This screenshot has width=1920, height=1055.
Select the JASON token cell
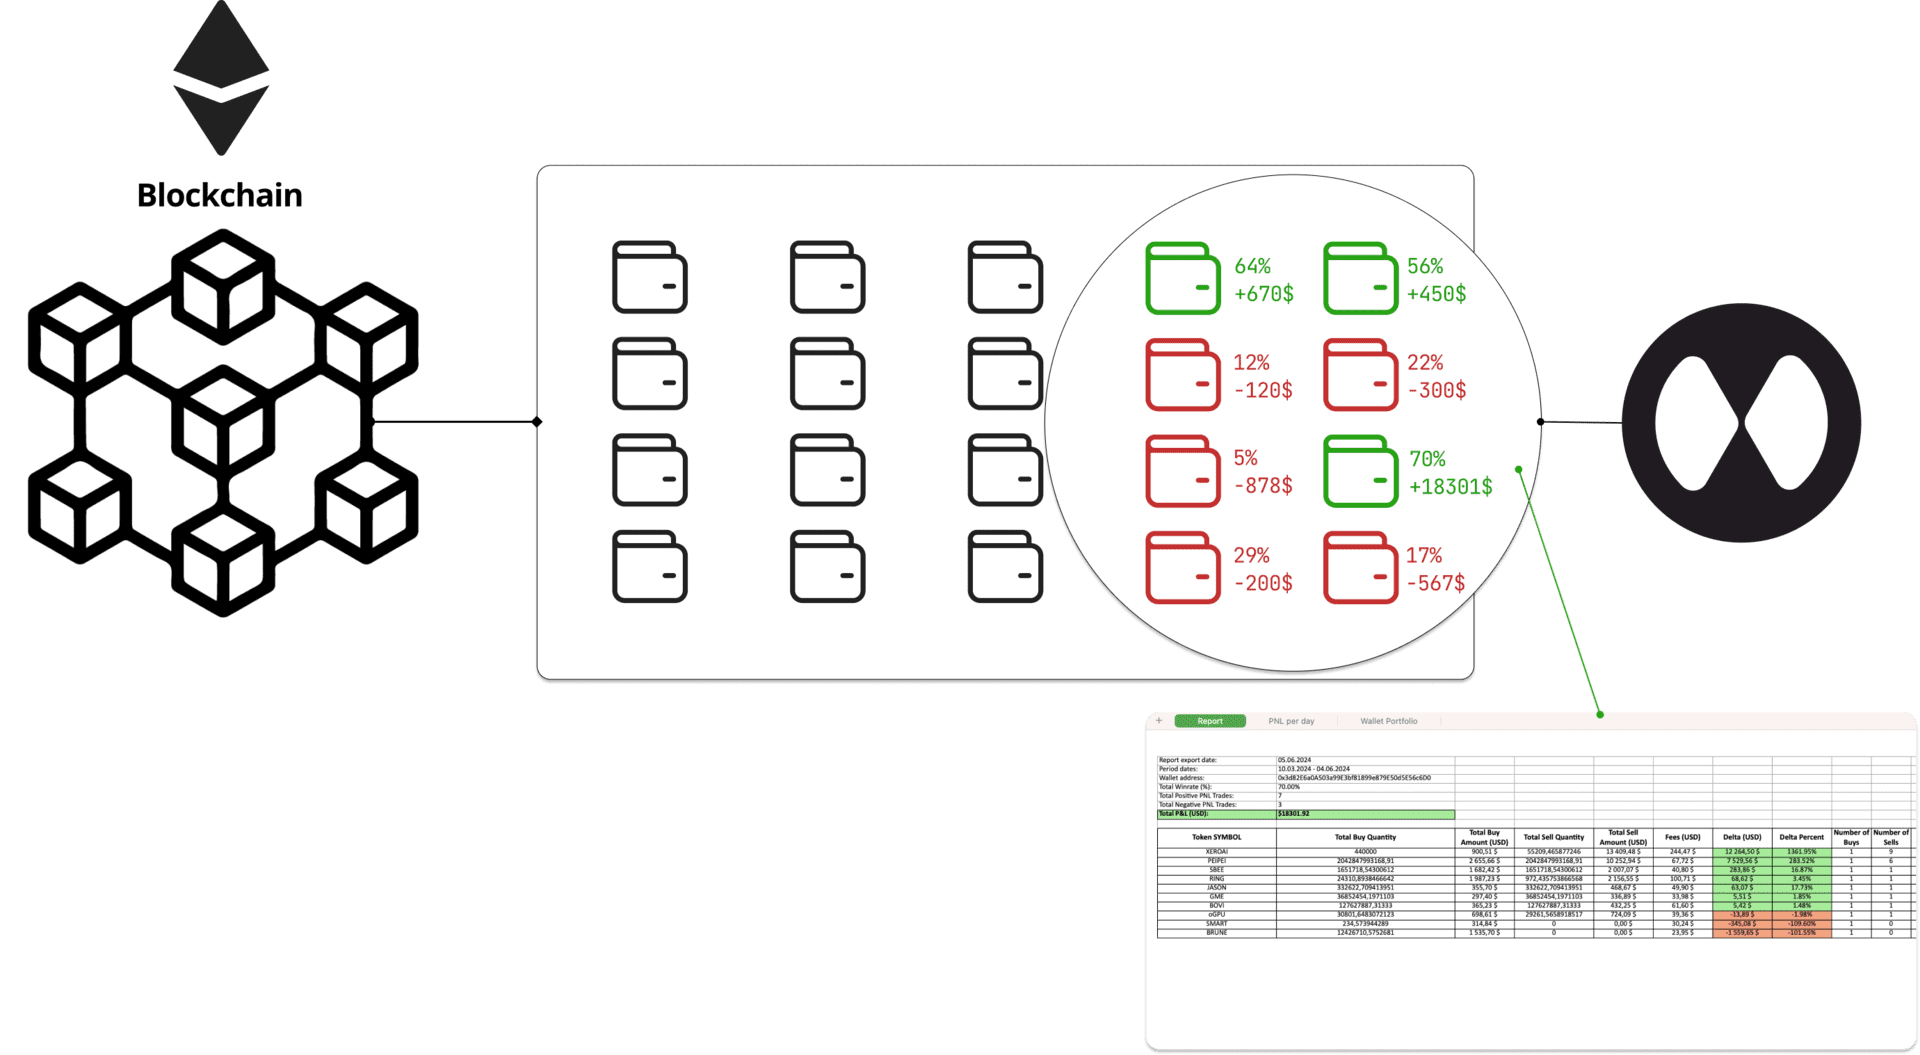1217,888
